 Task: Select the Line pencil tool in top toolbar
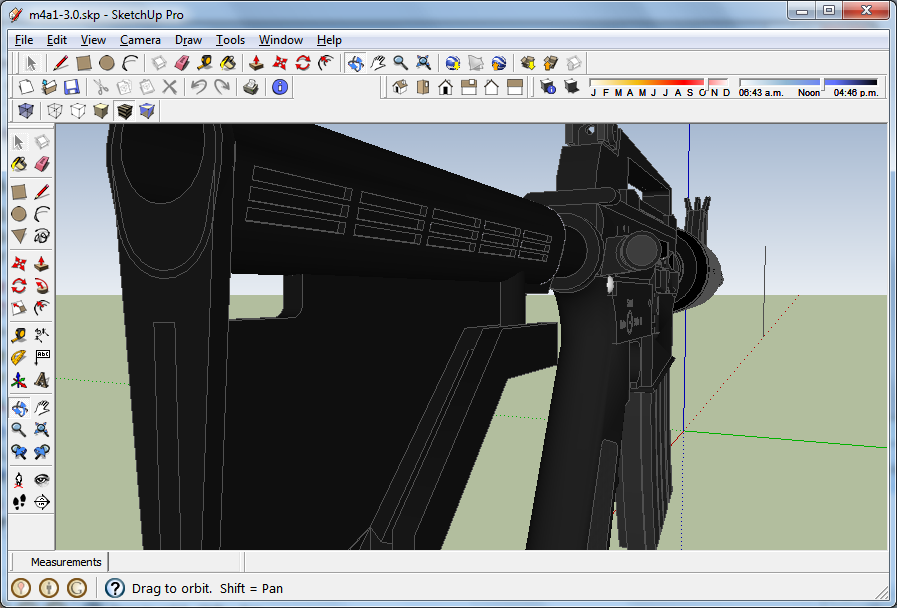61,63
